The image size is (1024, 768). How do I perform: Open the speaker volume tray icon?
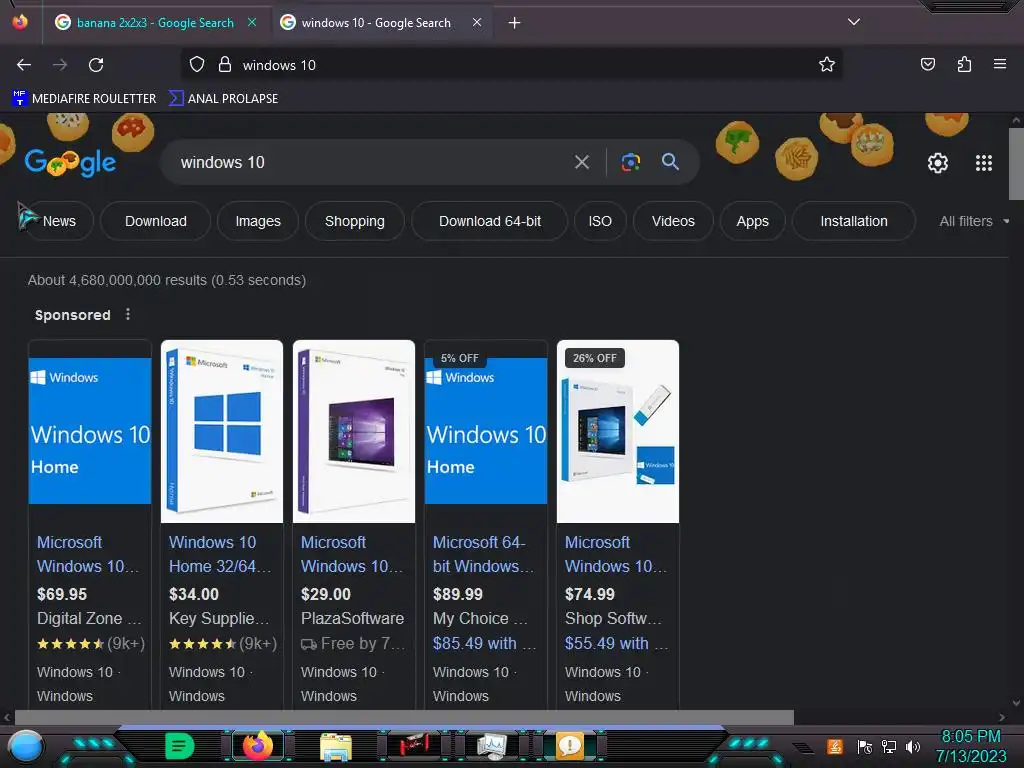[x=912, y=746]
